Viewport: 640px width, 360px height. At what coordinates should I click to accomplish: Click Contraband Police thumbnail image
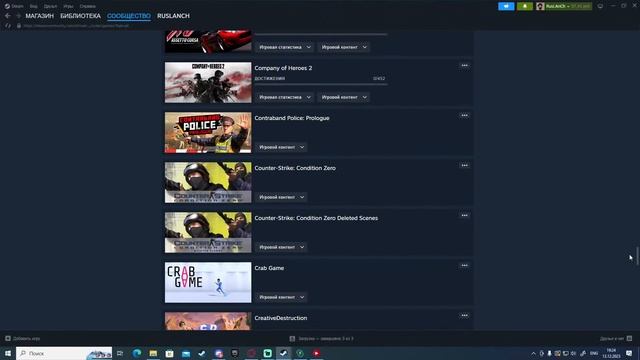pos(208,133)
